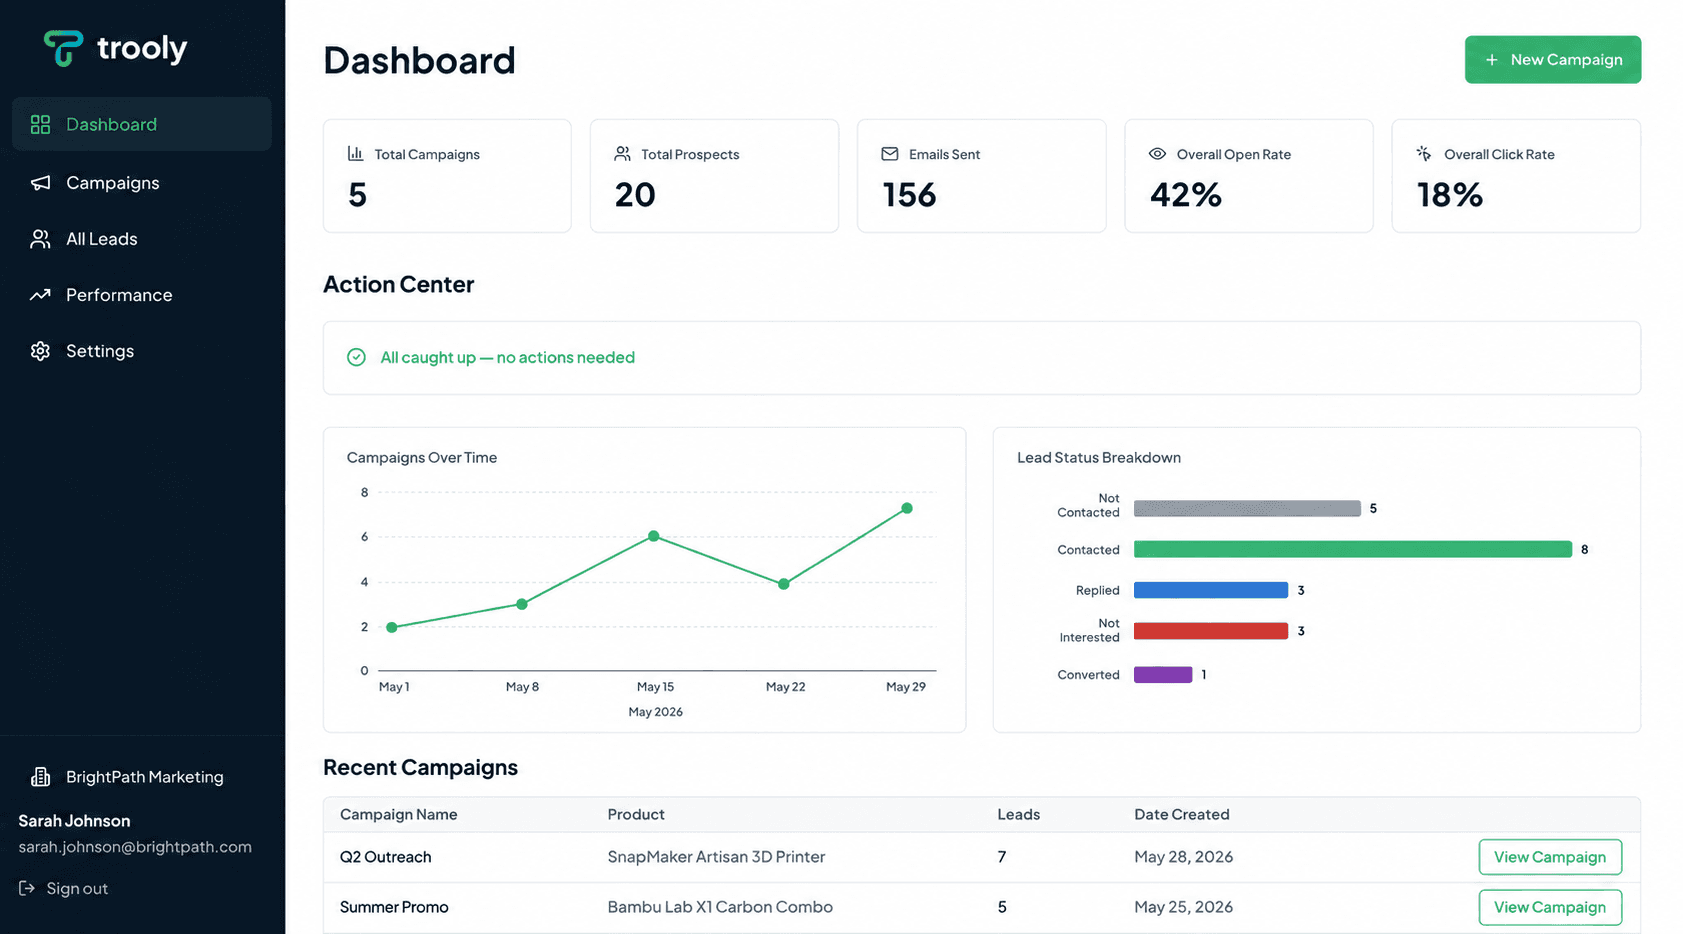Click the people icon on Total Prospects

(x=622, y=153)
